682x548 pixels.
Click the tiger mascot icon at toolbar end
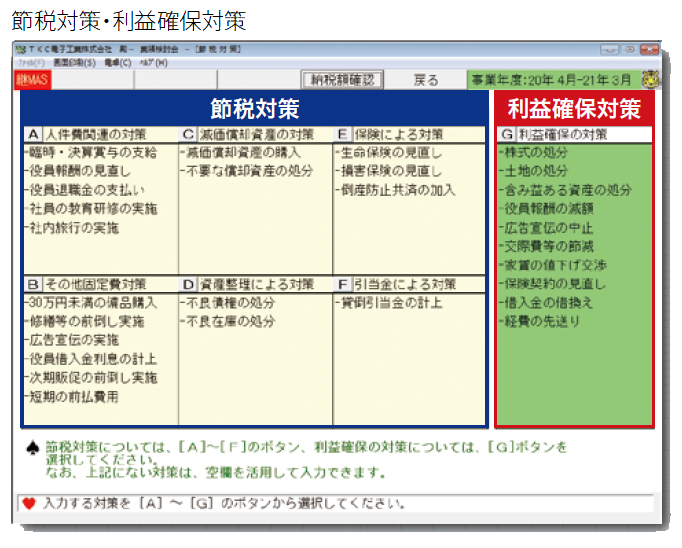tap(651, 80)
